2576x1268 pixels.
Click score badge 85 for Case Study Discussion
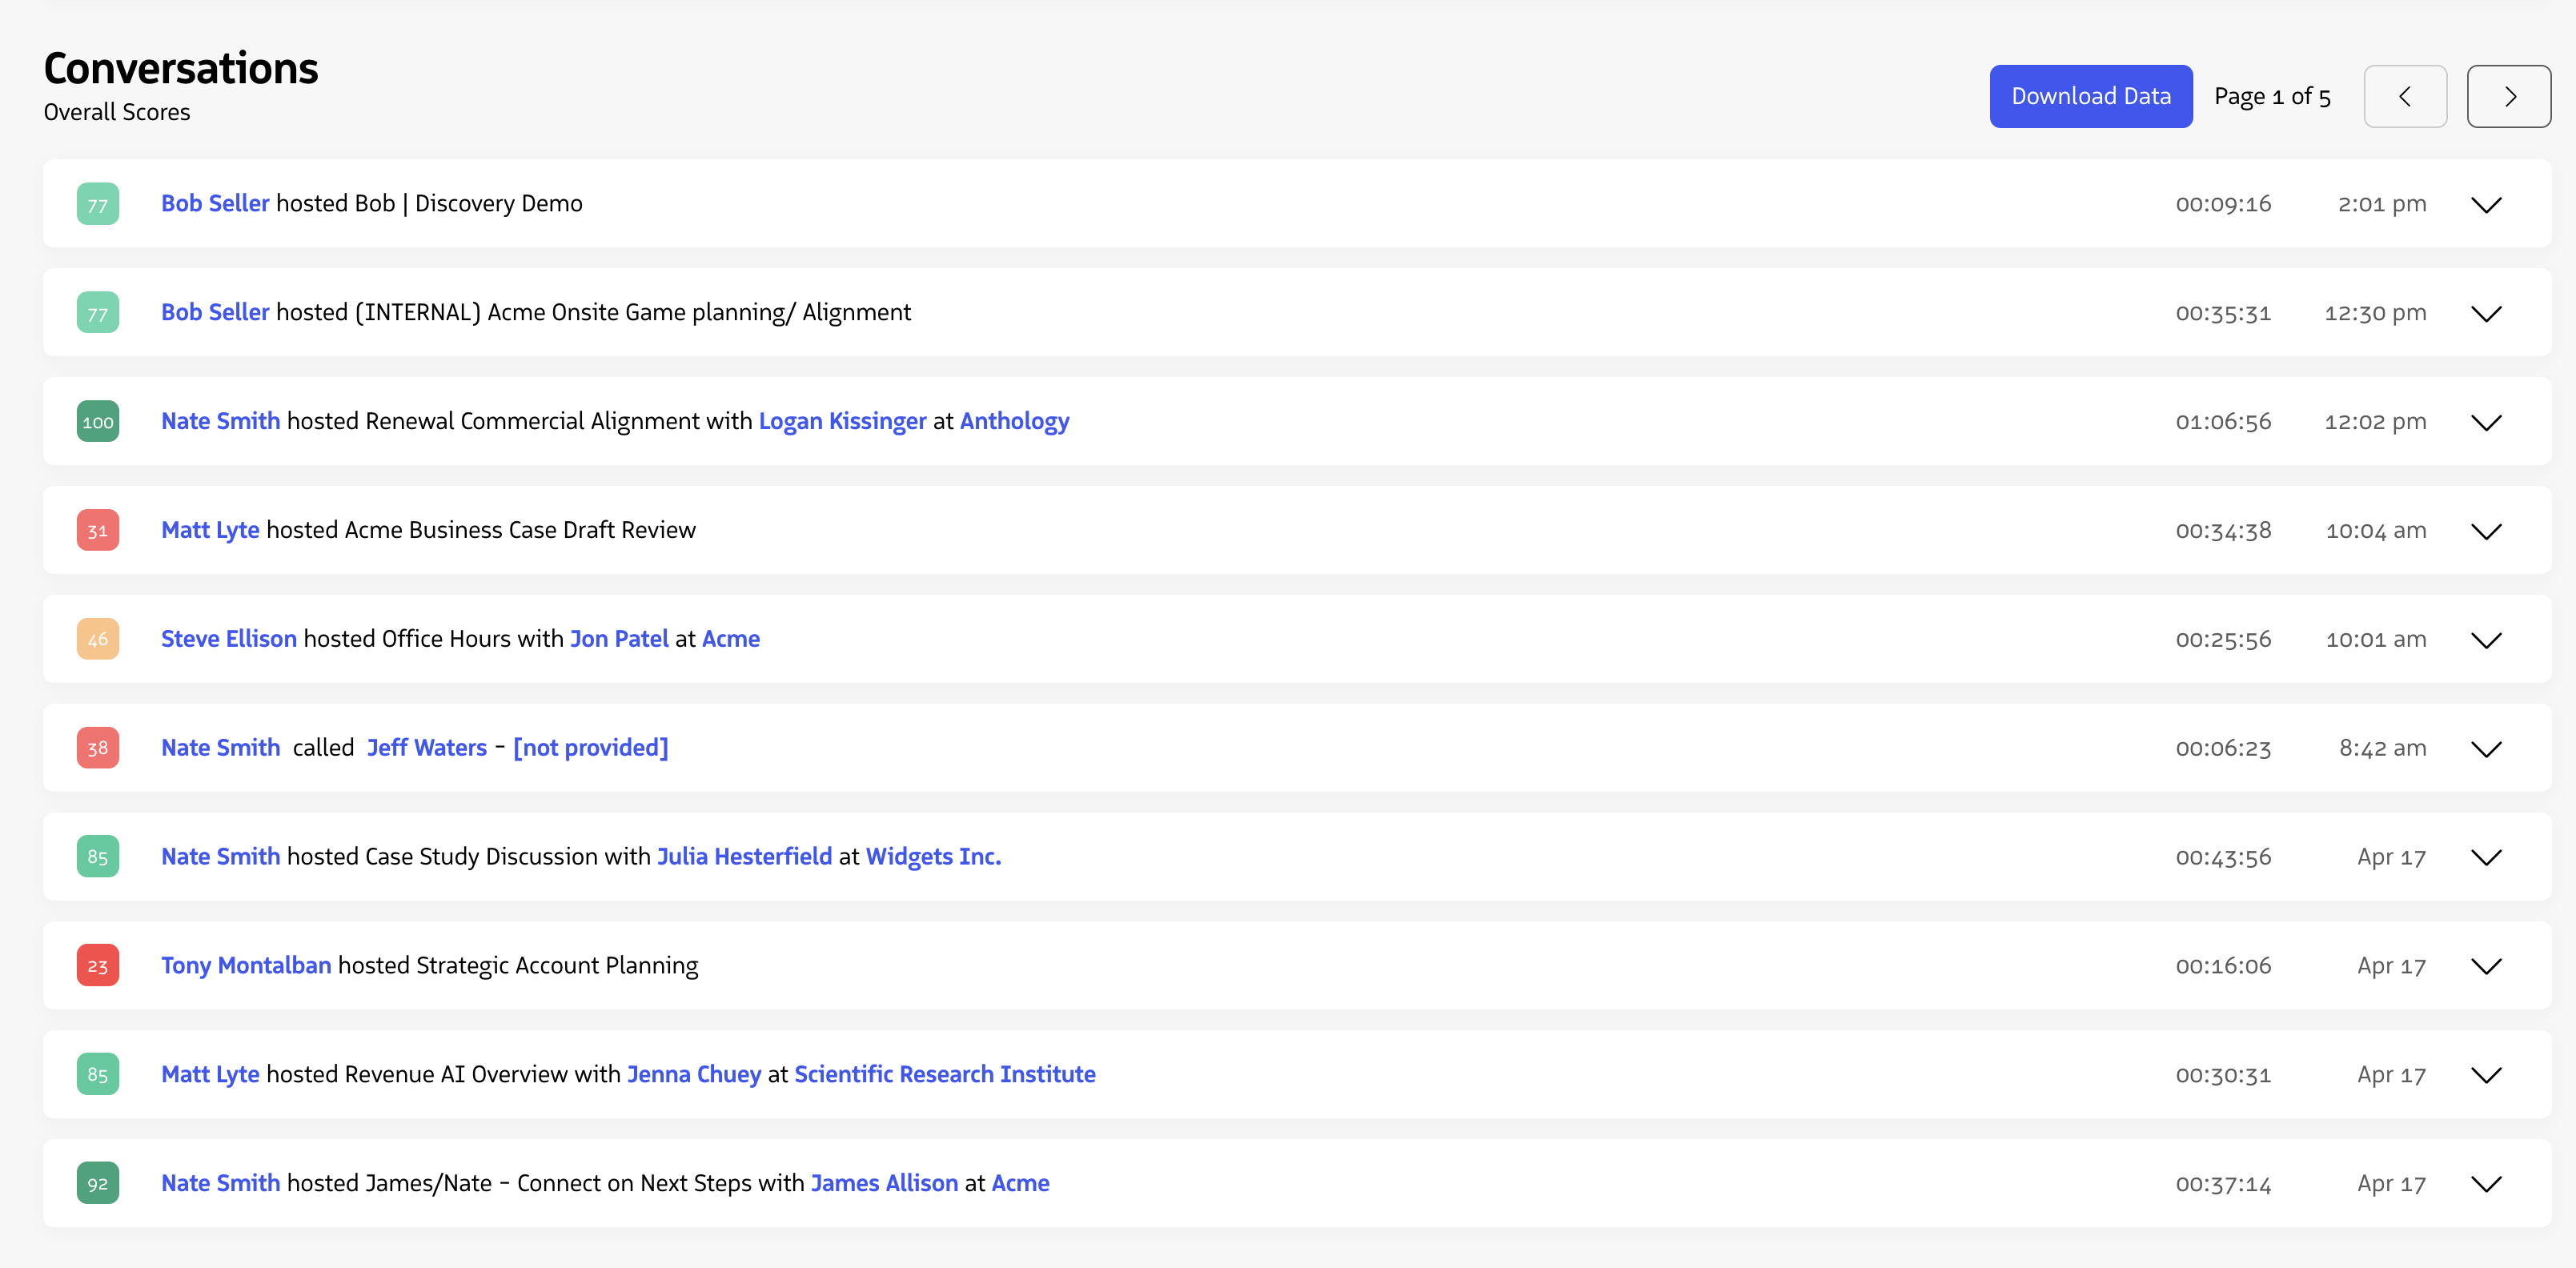(98, 857)
